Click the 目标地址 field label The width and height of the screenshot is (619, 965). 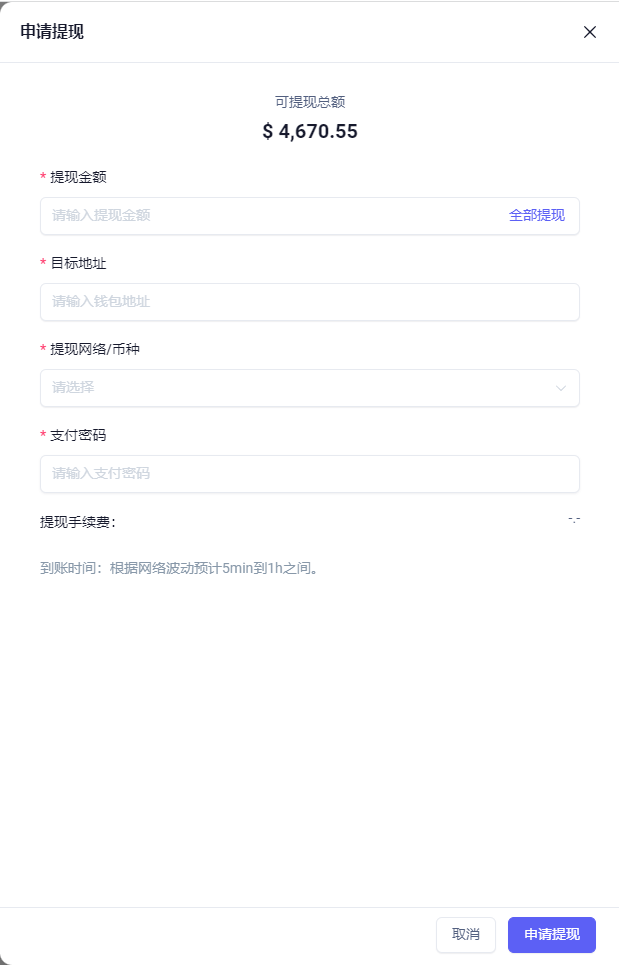(x=78, y=263)
